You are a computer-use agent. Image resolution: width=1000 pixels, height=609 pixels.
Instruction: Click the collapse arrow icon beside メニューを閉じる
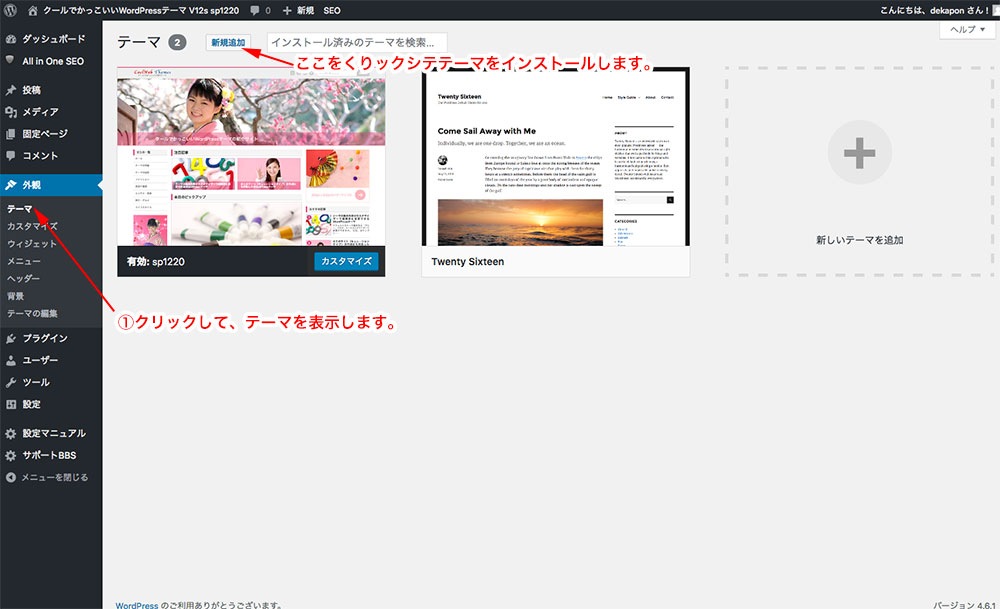(11, 477)
